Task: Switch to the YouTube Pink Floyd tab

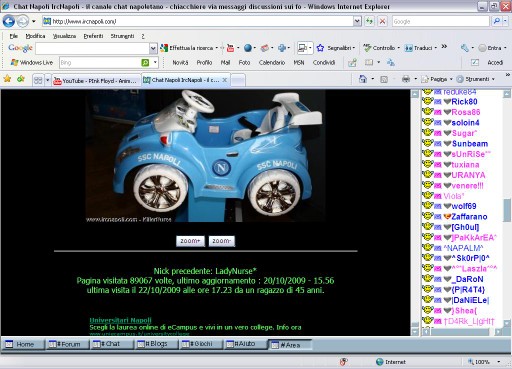Action: tap(96, 80)
